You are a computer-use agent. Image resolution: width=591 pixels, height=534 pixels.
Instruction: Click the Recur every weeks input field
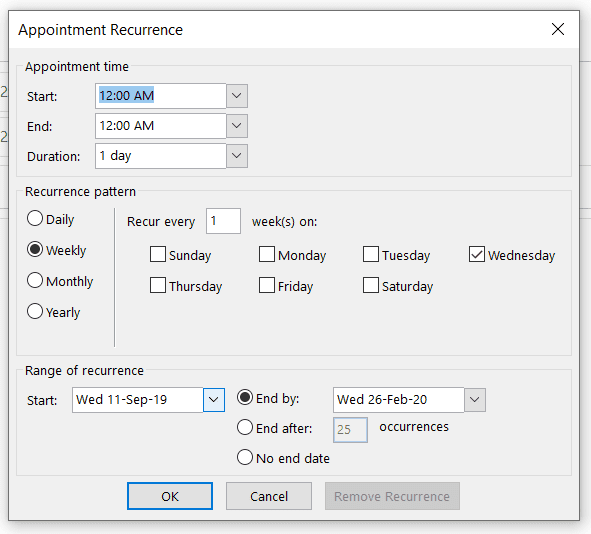tap(224, 221)
